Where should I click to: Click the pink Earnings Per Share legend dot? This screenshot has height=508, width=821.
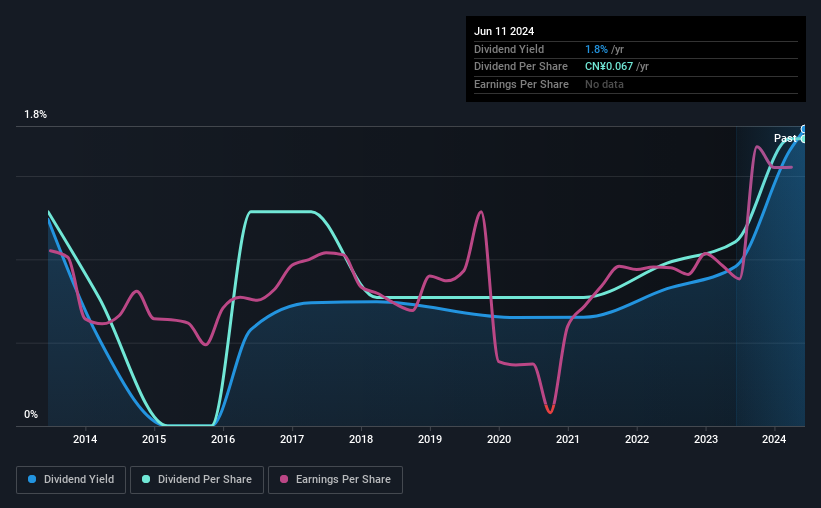coord(284,479)
